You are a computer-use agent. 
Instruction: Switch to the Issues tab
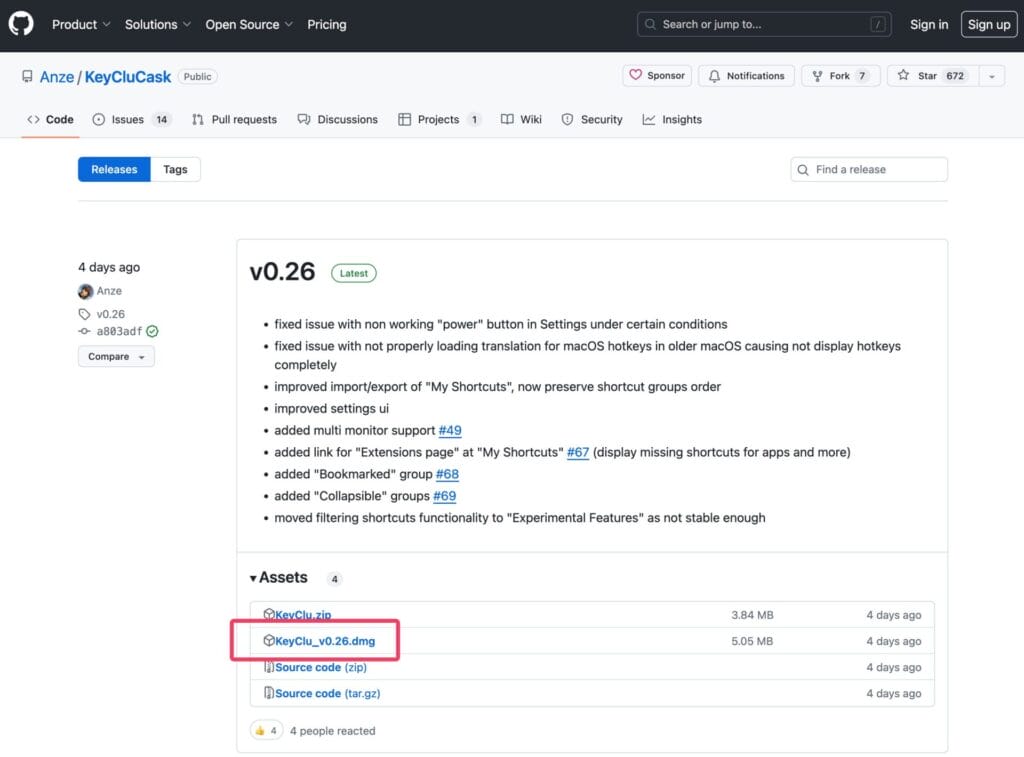128,119
